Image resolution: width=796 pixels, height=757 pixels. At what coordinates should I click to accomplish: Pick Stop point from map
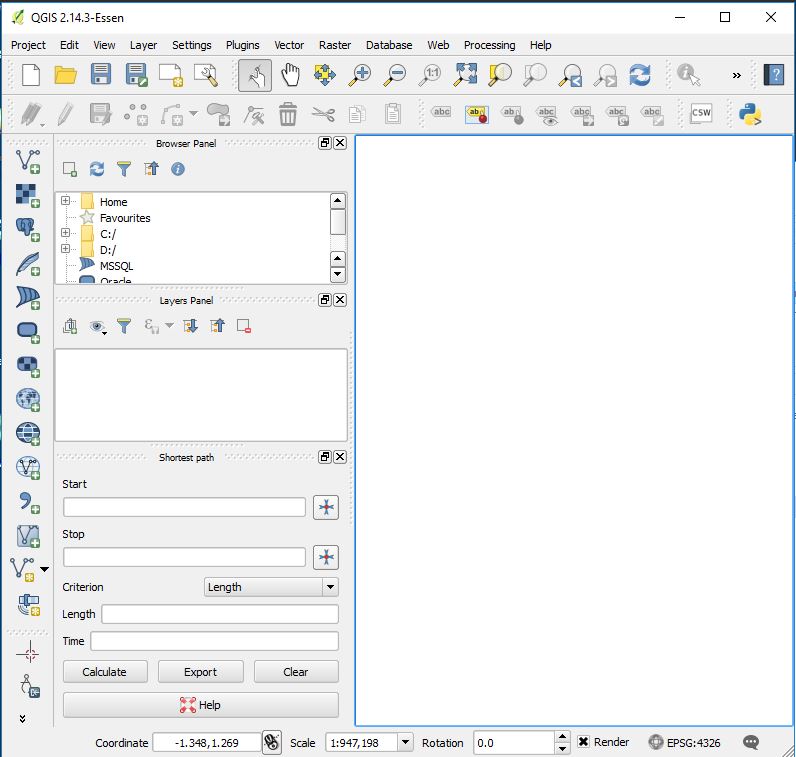point(326,557)
